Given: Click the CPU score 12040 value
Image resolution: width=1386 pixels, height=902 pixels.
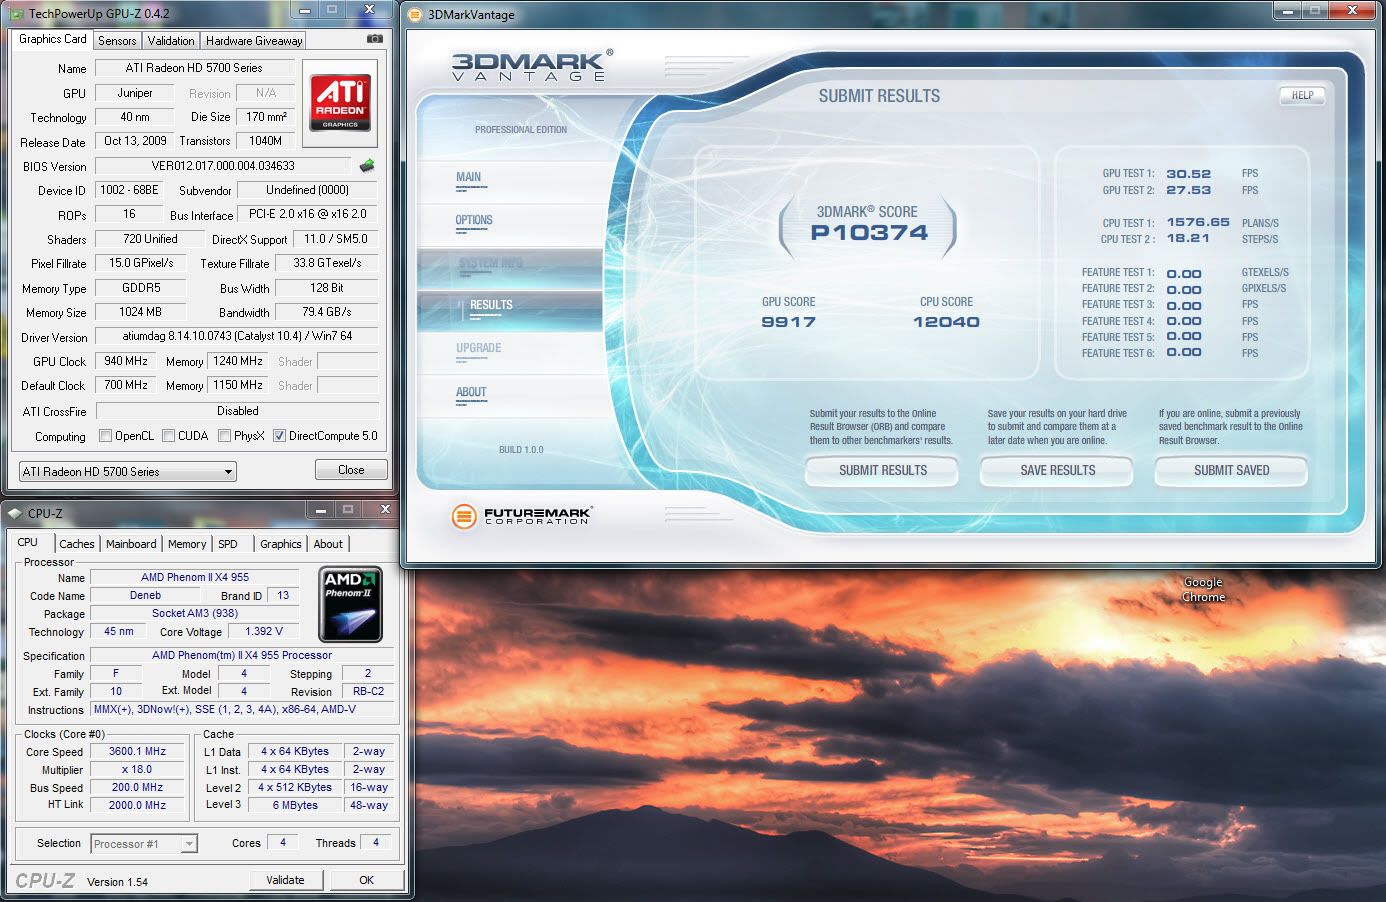Looking at the screenshot, I should 946,322.
